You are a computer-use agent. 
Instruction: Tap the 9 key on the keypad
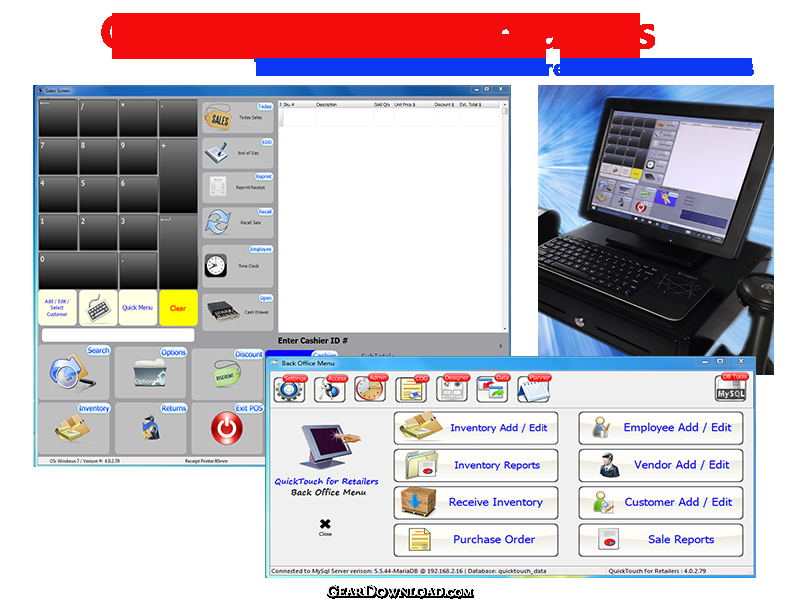(x=138, y=157)
